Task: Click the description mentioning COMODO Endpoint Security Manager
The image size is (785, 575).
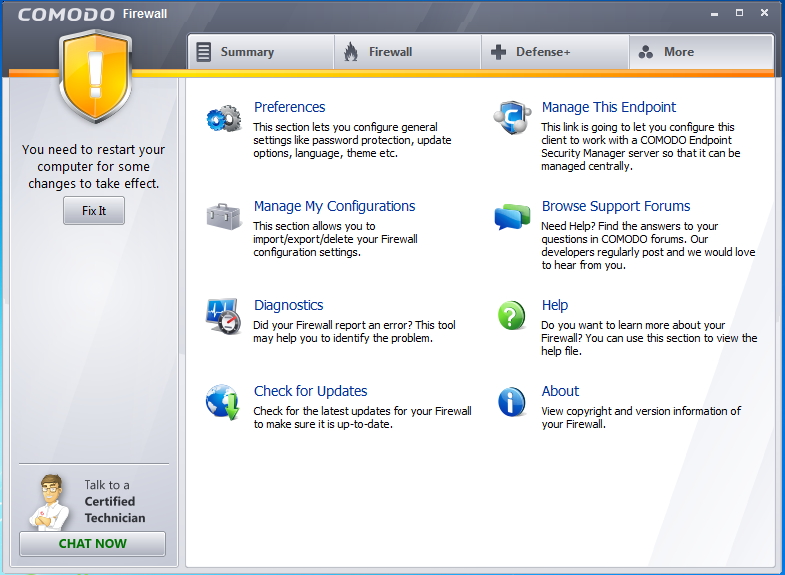Action: 640,147
